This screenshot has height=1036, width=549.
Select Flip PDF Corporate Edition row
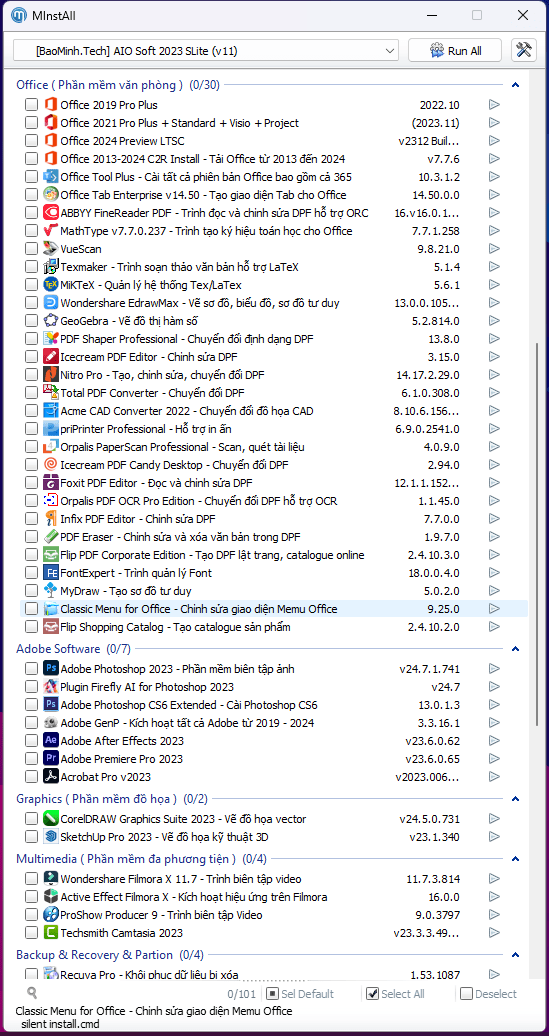pyautogui.click(x=212, y=555)
